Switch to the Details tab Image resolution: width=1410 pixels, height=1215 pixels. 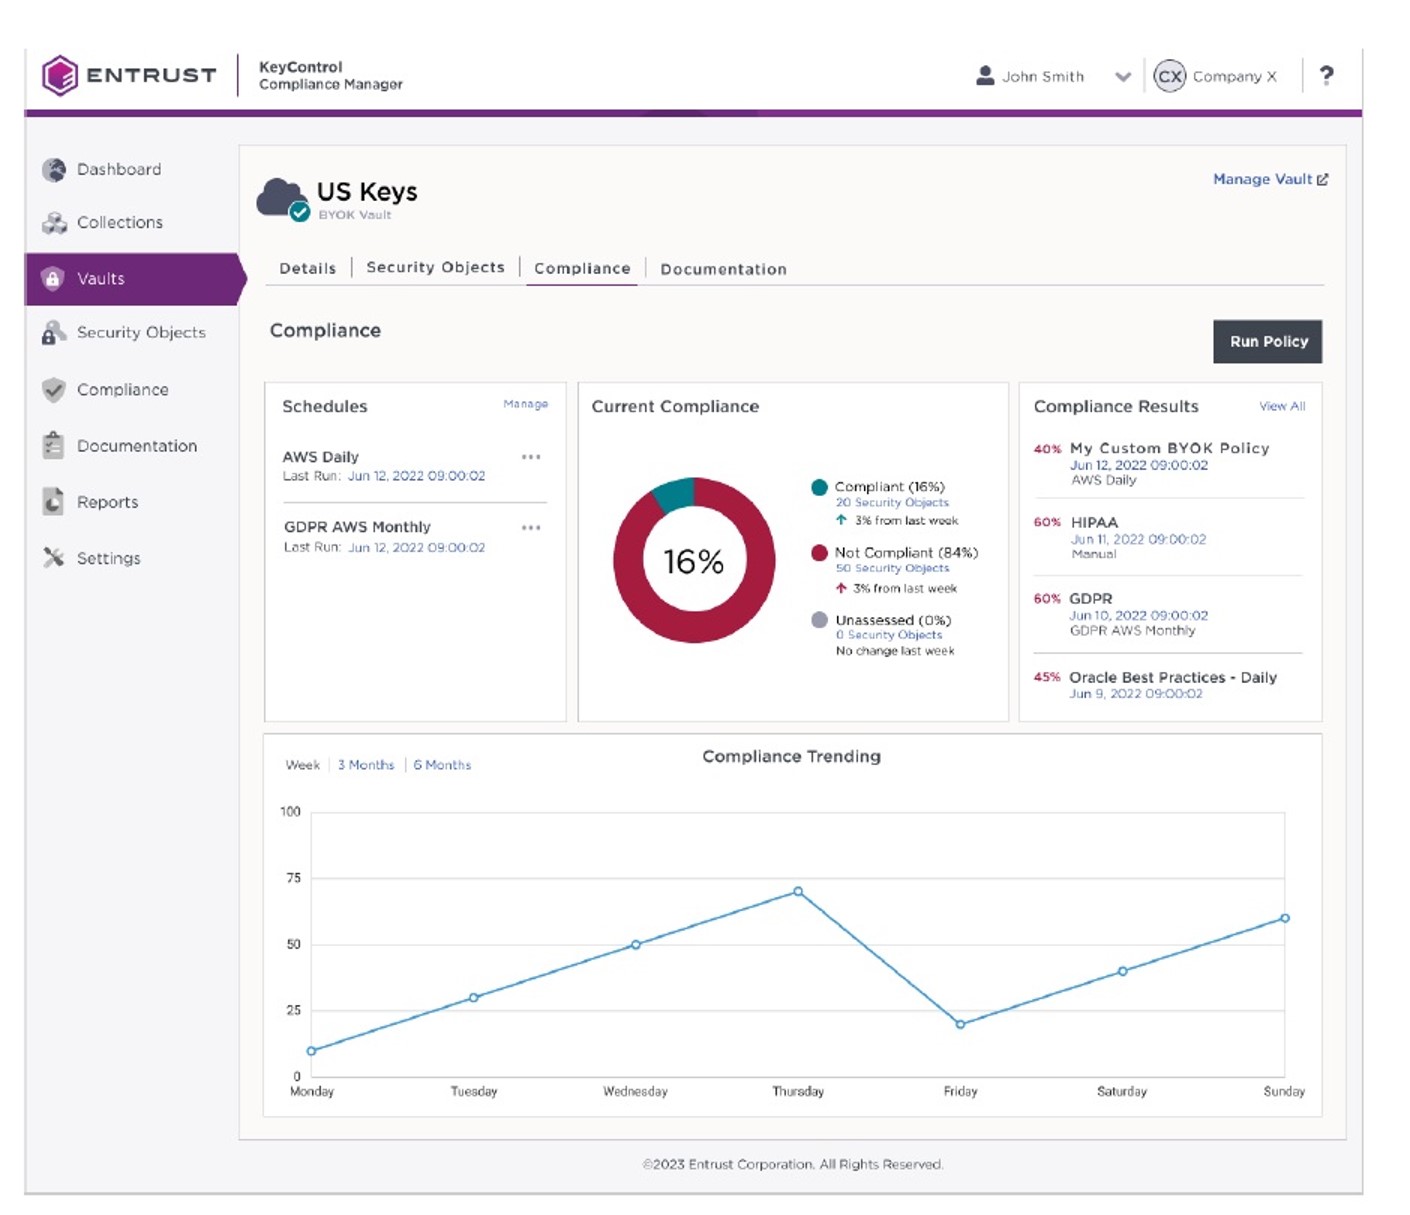point(307,268)
